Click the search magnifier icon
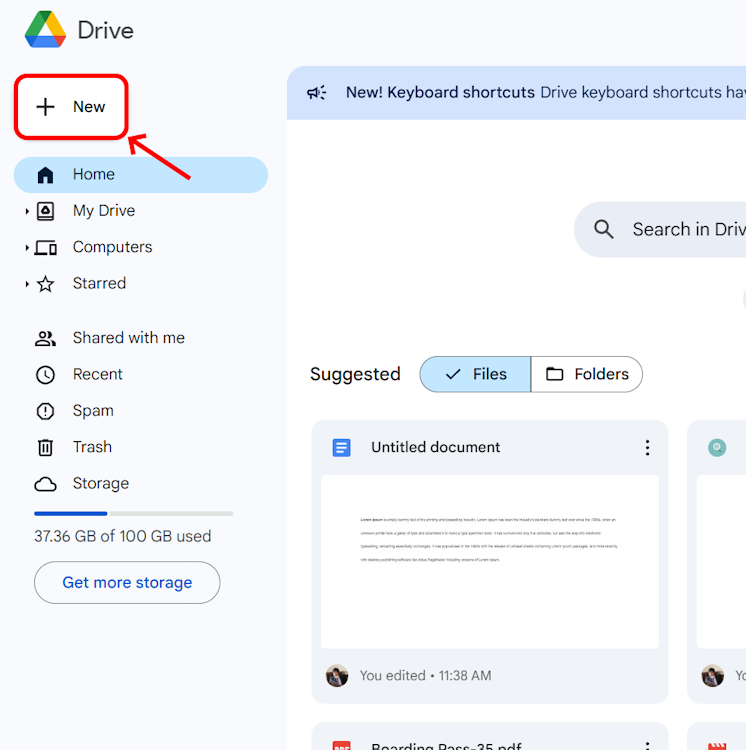The height and width of the screenshot is (750, 746). click(603, 230)
